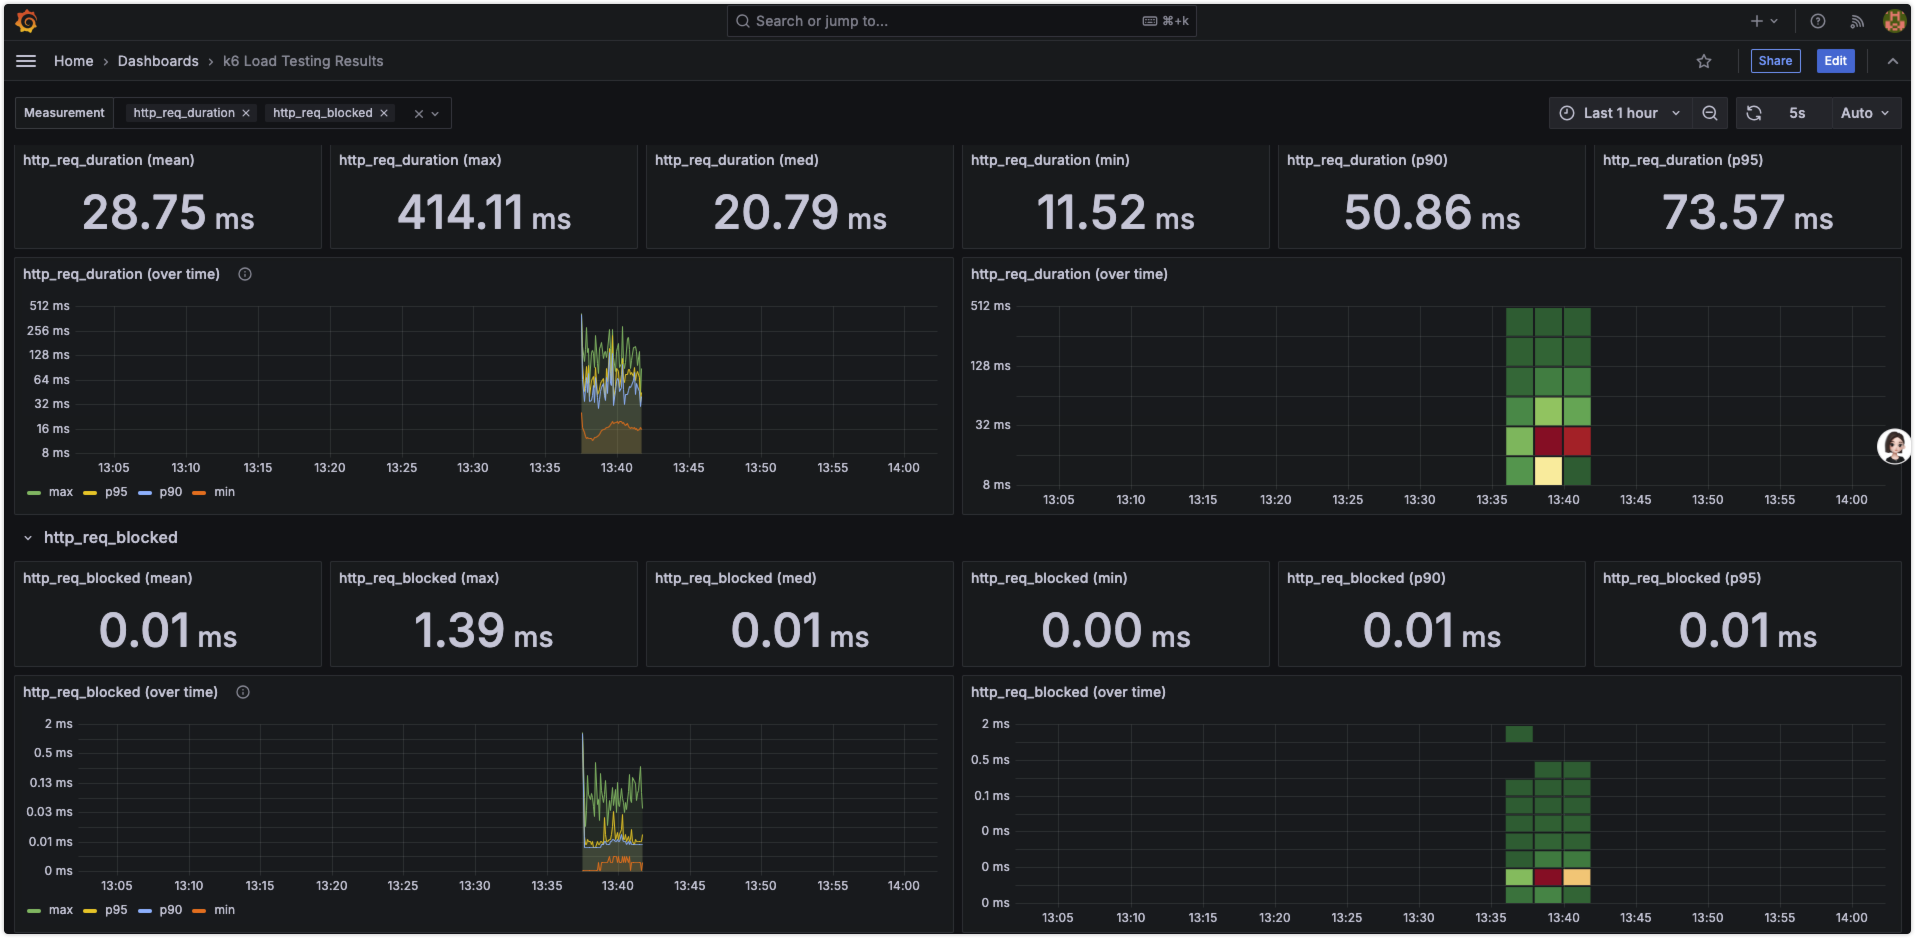Go to Home breadcrumb

73,61
